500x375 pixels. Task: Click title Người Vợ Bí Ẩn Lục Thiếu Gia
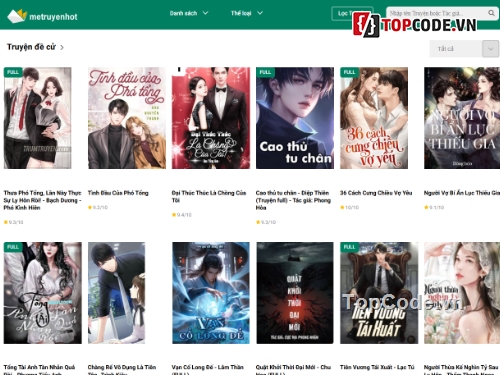click(462, 193)
